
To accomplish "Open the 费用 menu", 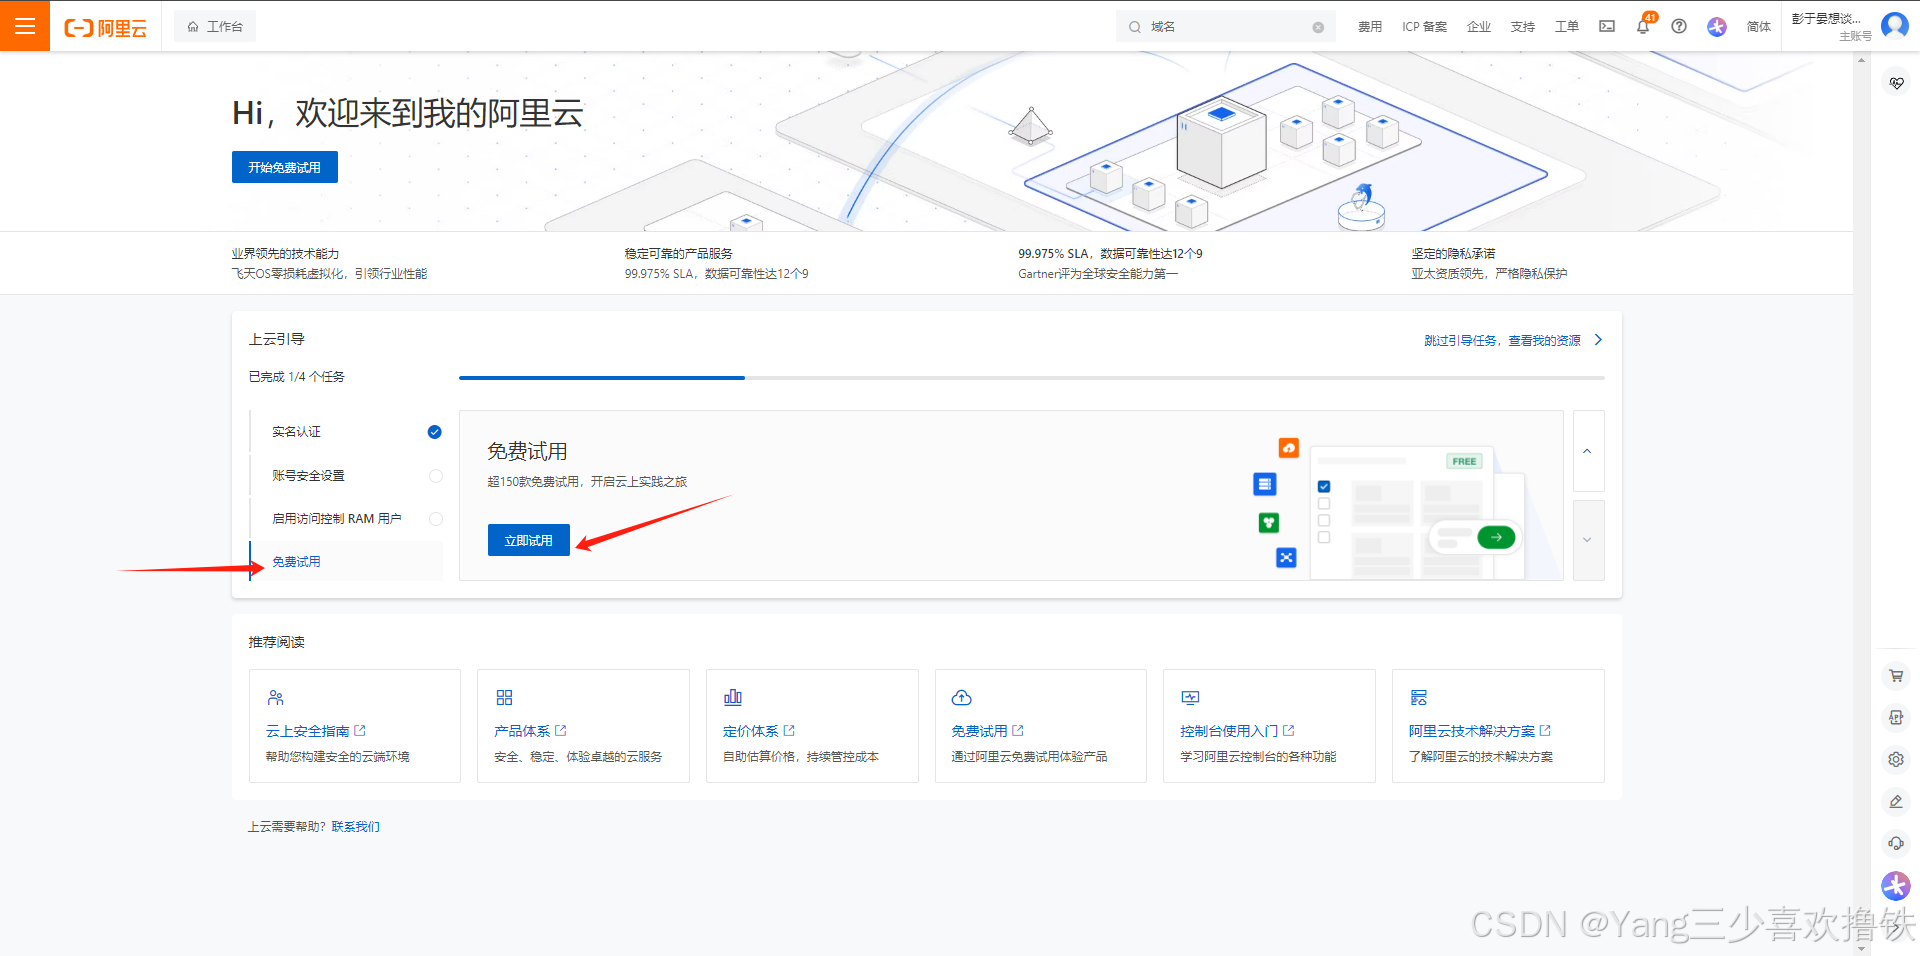I will click(x=1370, y=27).
